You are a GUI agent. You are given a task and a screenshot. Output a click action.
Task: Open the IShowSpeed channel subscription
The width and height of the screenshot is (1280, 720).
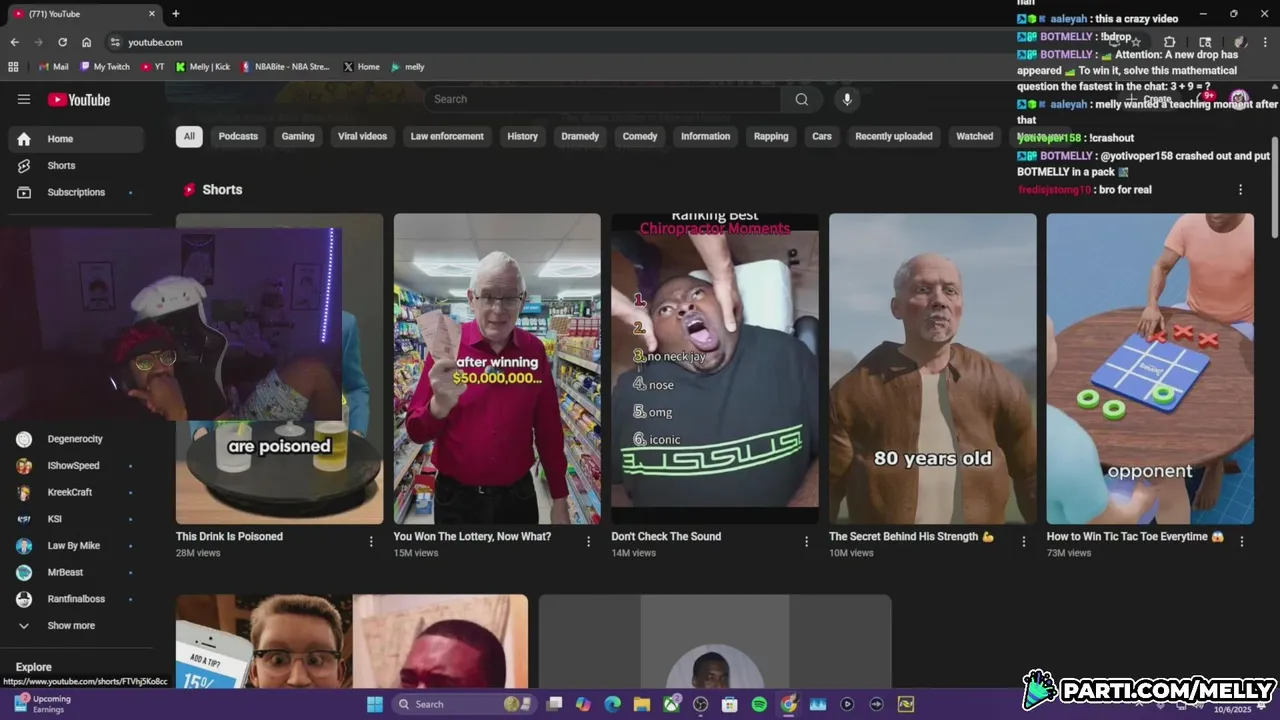click(75, 466)
